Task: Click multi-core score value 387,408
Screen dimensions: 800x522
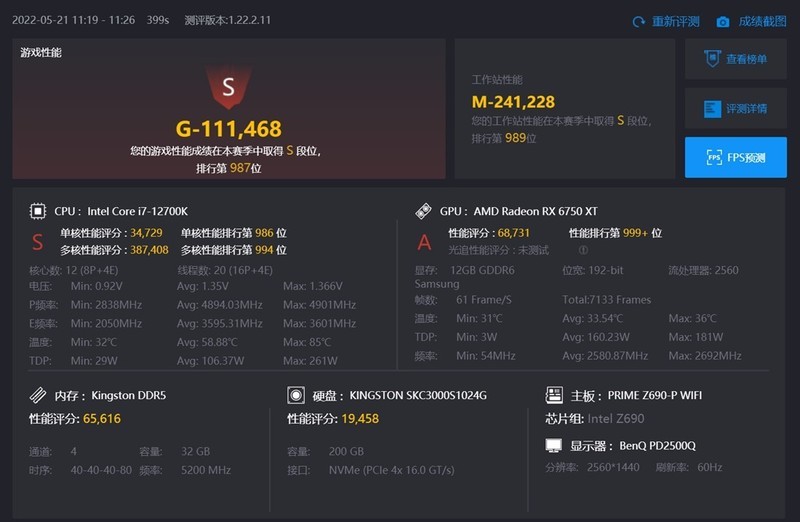Action: (x=149, y=250)
